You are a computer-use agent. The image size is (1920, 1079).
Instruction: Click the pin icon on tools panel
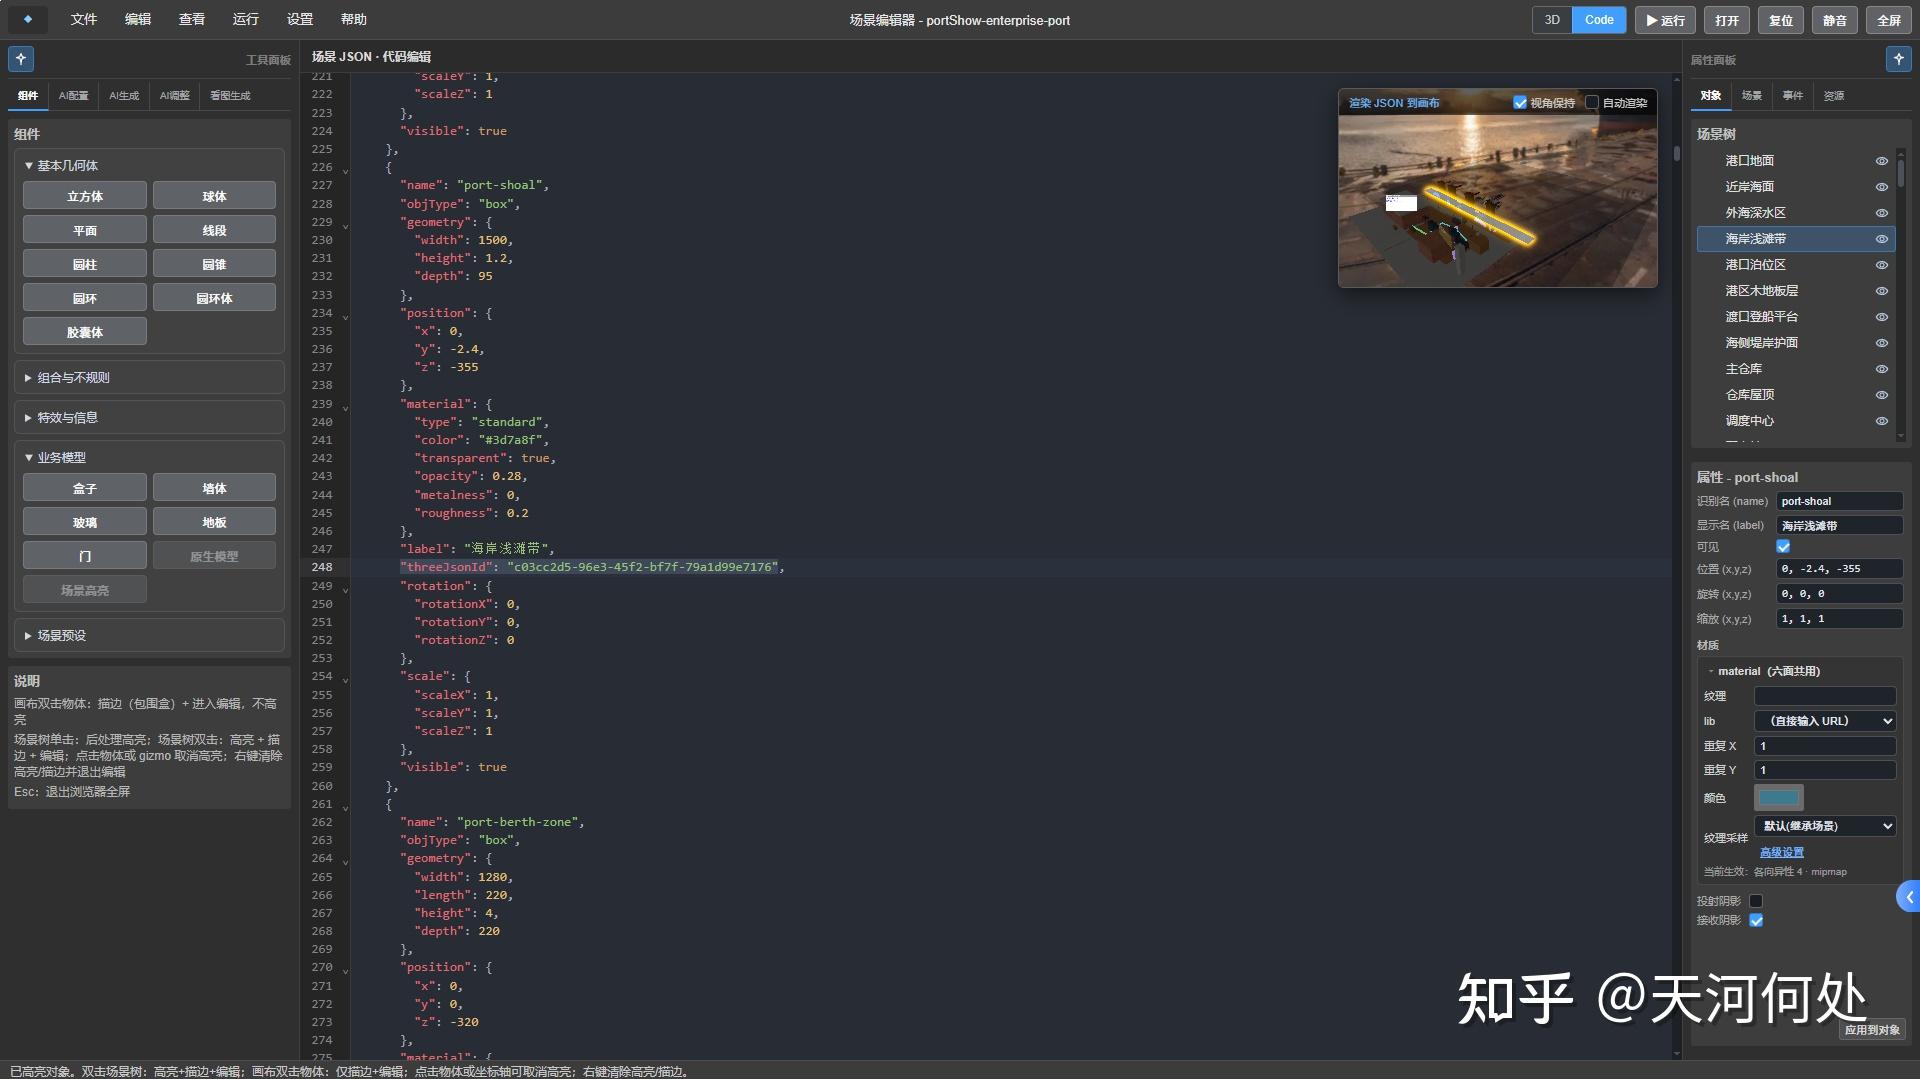pyautogui.click(x=21, y=59)
